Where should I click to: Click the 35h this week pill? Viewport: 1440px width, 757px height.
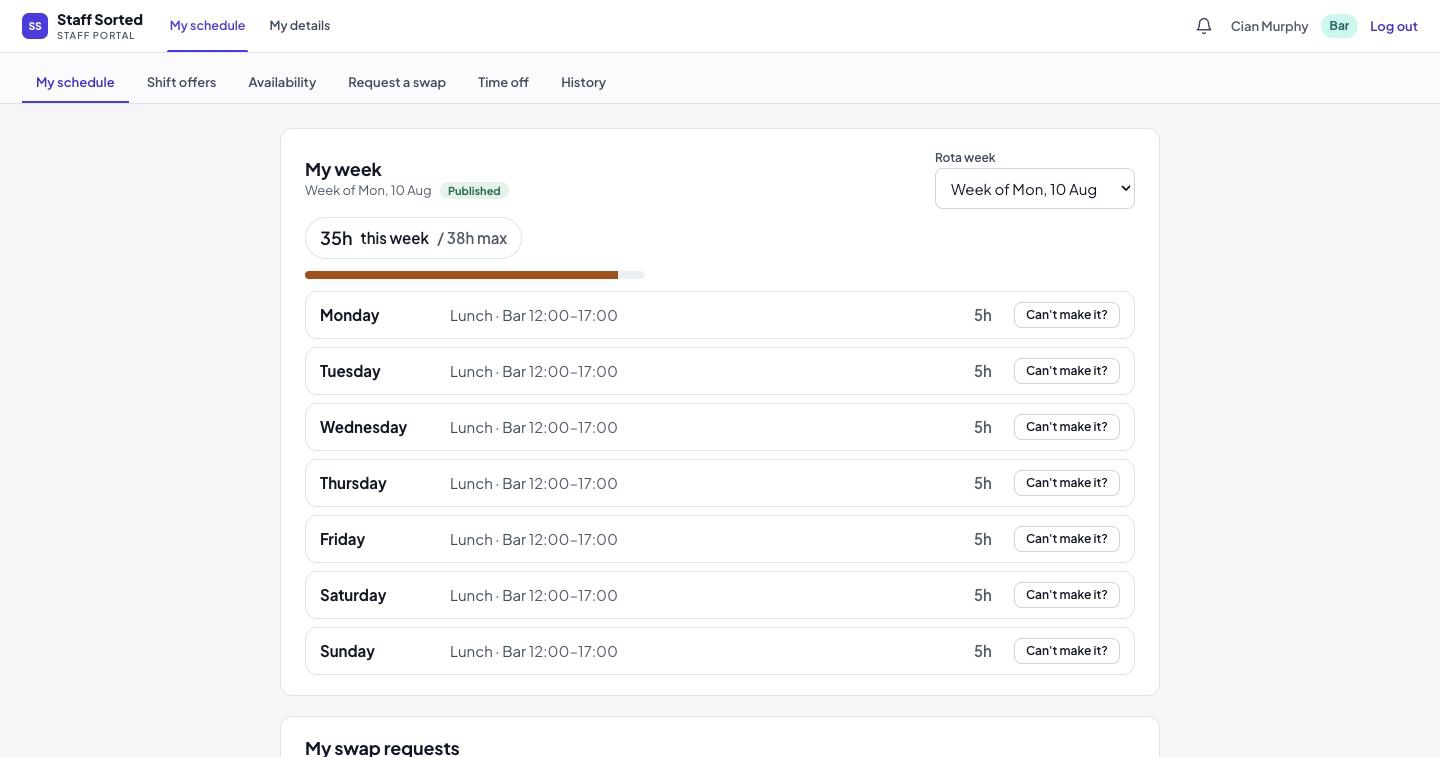tap(413, 238)
